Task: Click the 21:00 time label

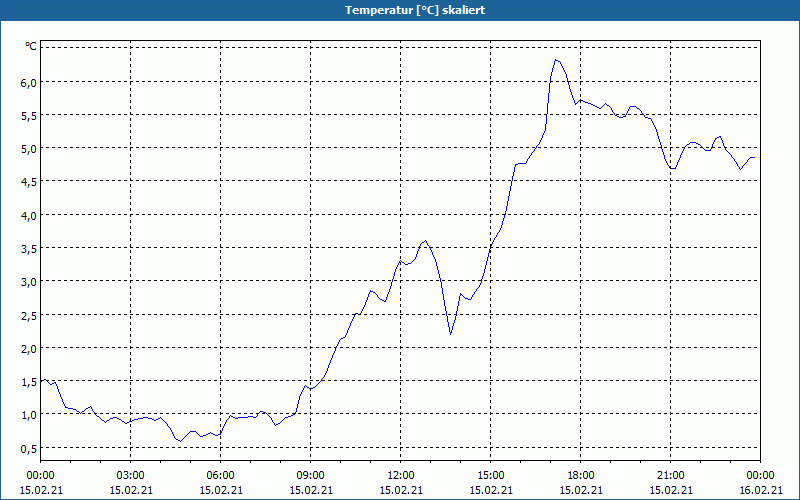Action: [670, 476]
